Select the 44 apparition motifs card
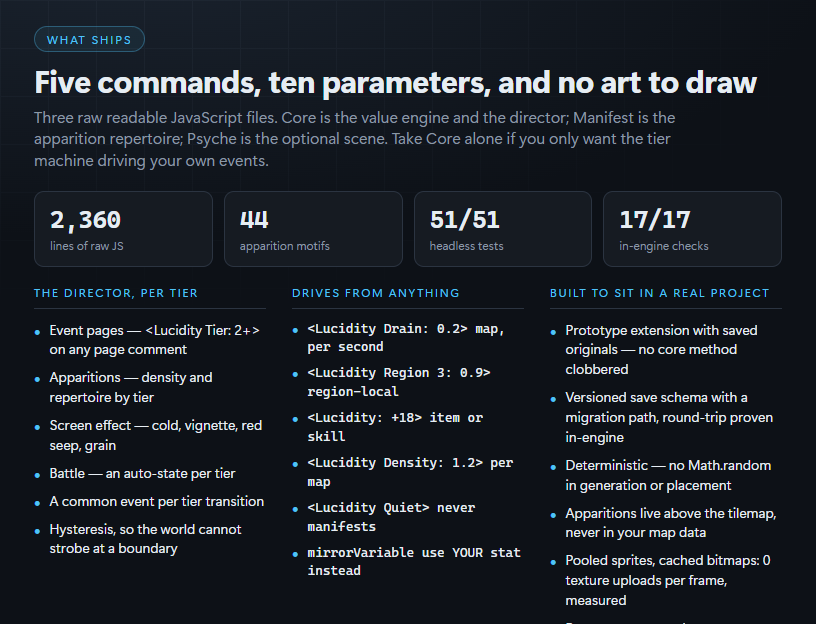 pyautogui.click(x=313, y=229)
